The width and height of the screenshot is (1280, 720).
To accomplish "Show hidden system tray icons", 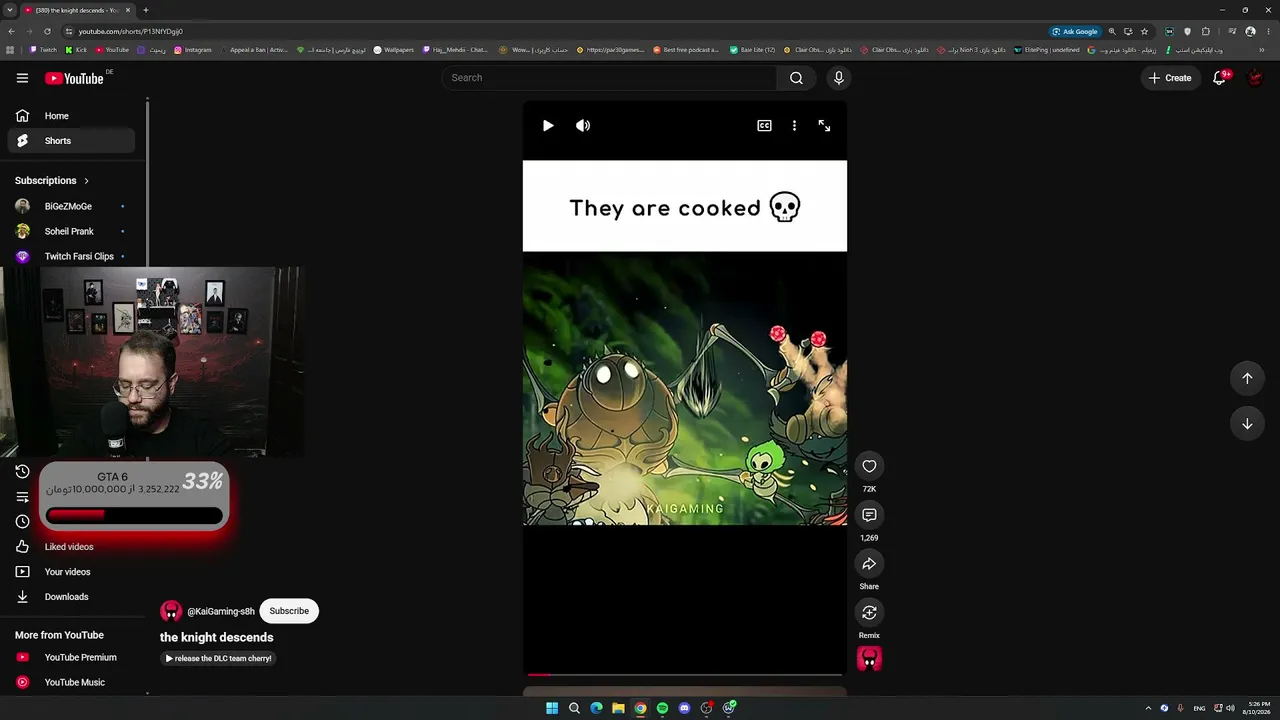I will [x=1148, y=708].
